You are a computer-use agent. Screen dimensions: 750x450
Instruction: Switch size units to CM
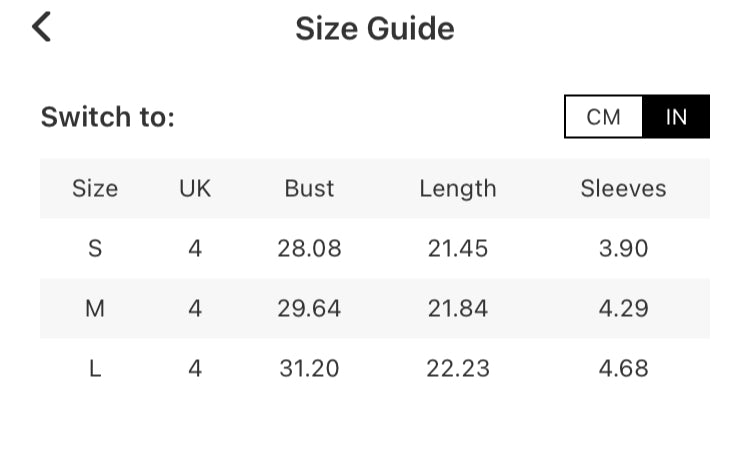[603, 117]
